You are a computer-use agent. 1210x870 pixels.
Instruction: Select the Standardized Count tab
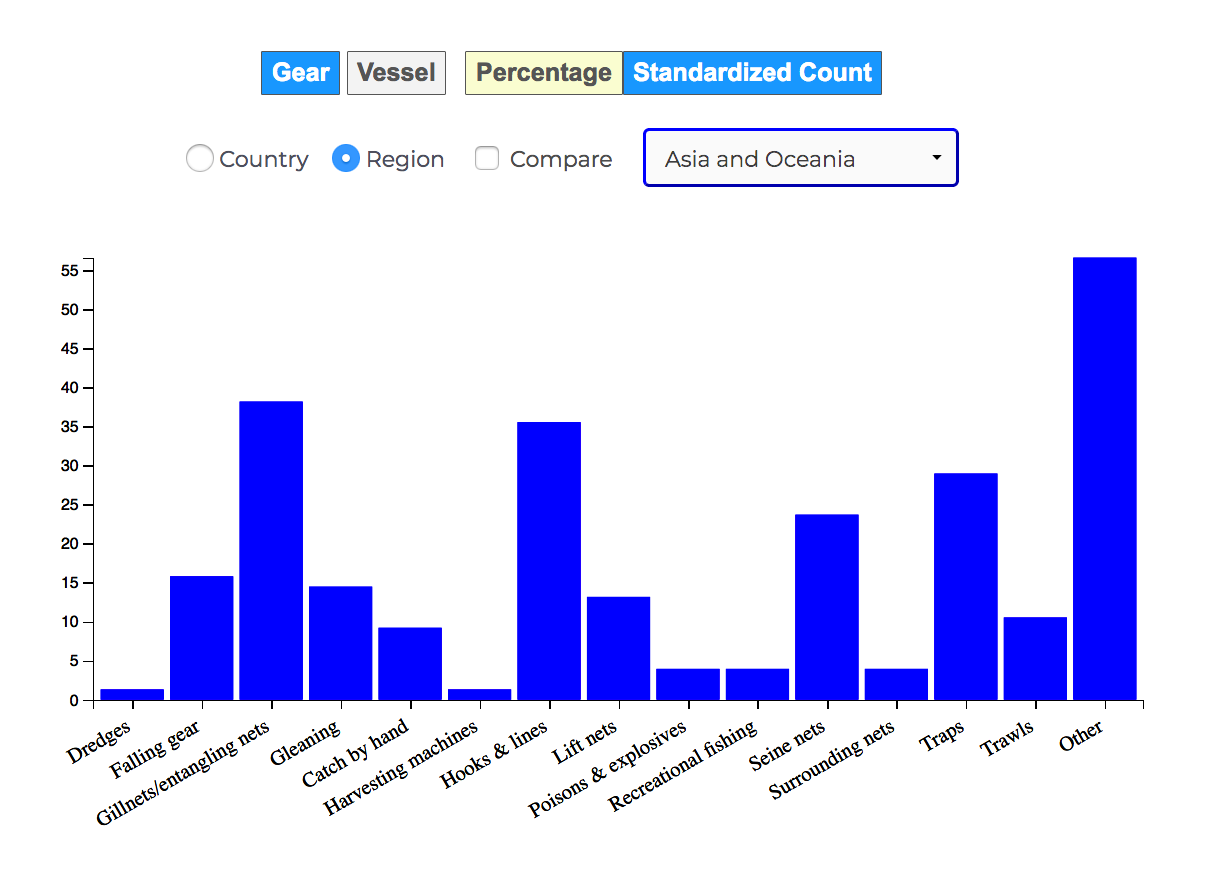point(752,73)
